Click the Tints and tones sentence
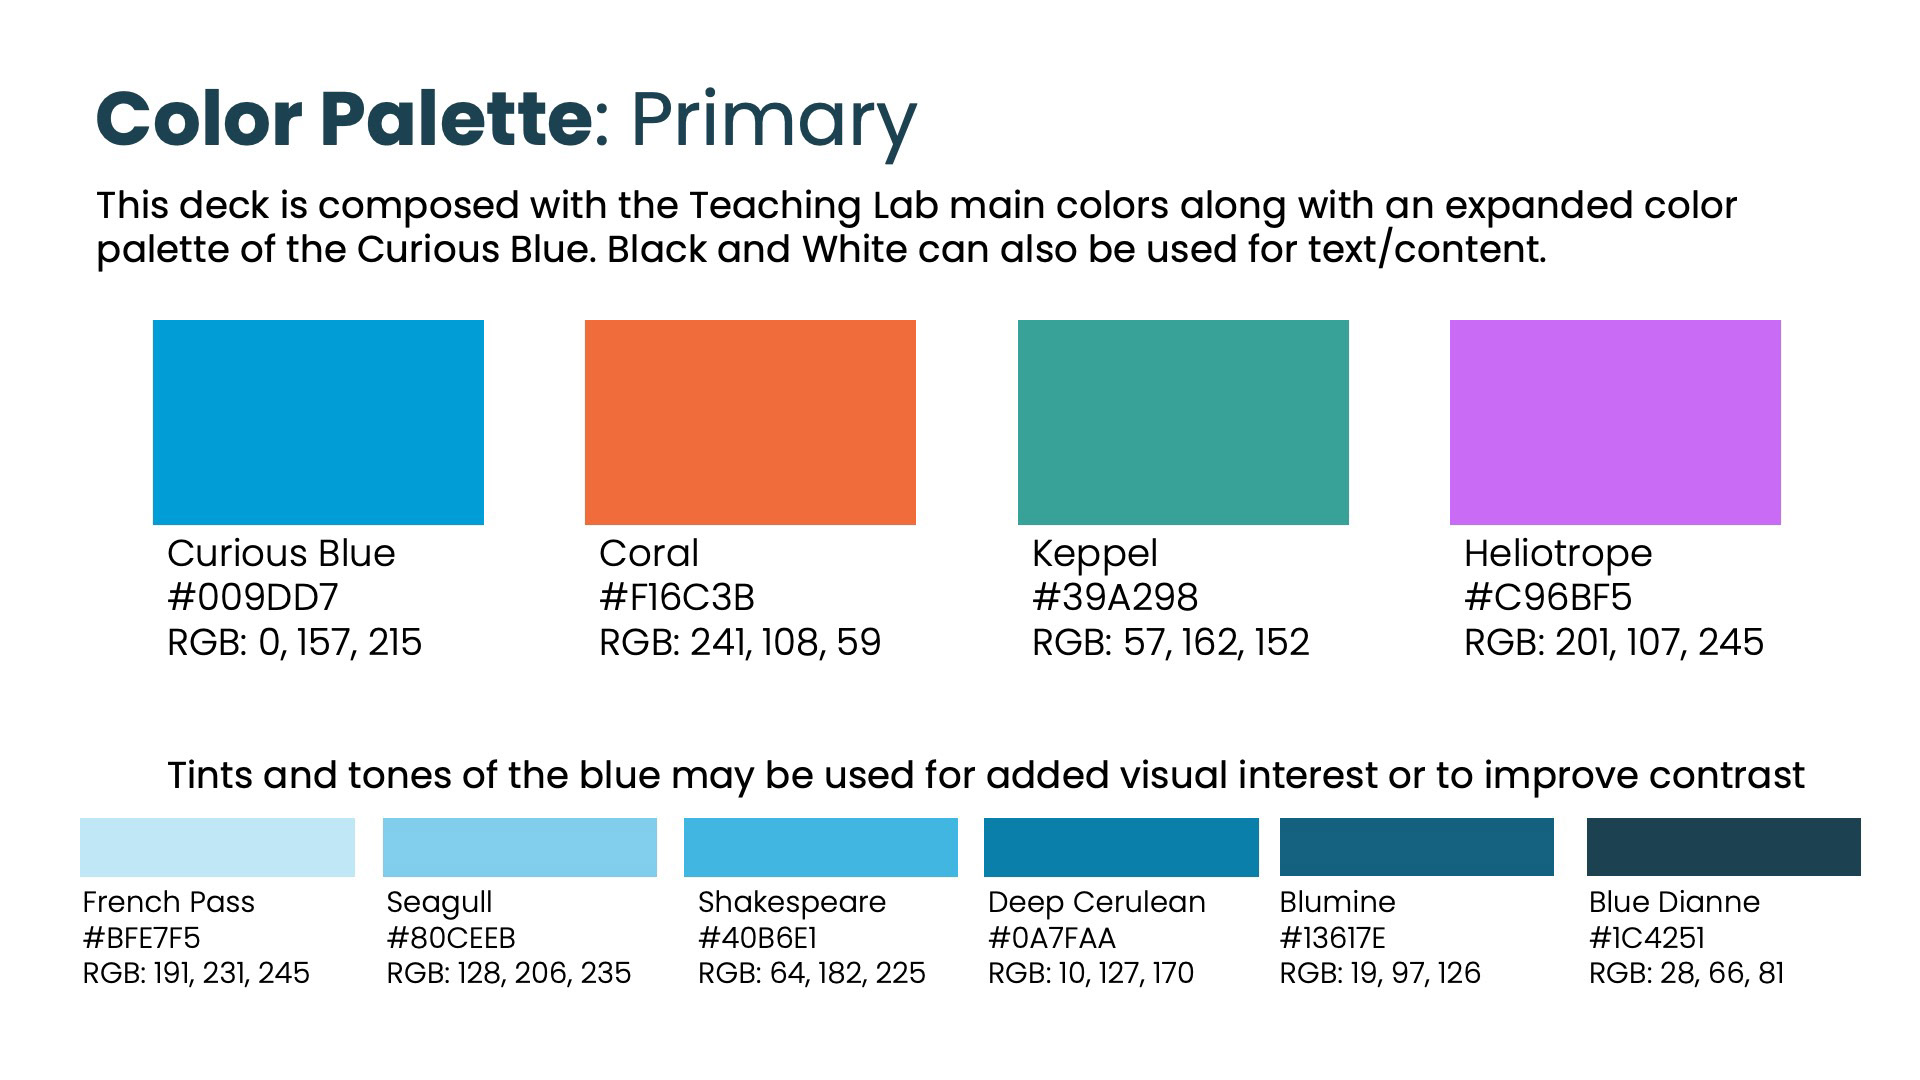This screenshot has height=1080, width=1920. 986,775
